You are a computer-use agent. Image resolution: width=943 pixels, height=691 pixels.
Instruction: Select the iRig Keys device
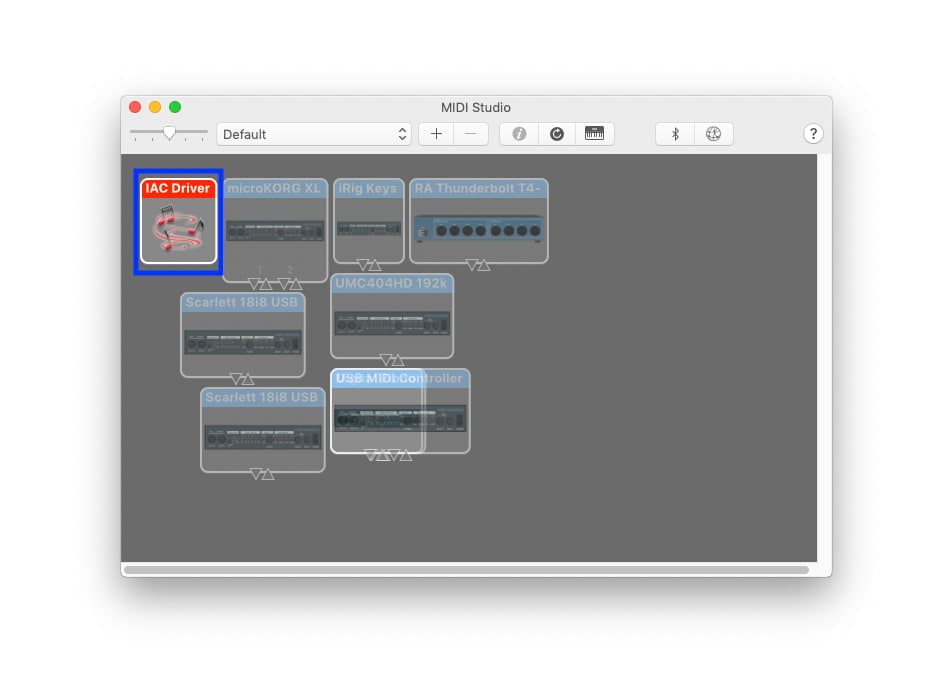click(x=368, y=218)
